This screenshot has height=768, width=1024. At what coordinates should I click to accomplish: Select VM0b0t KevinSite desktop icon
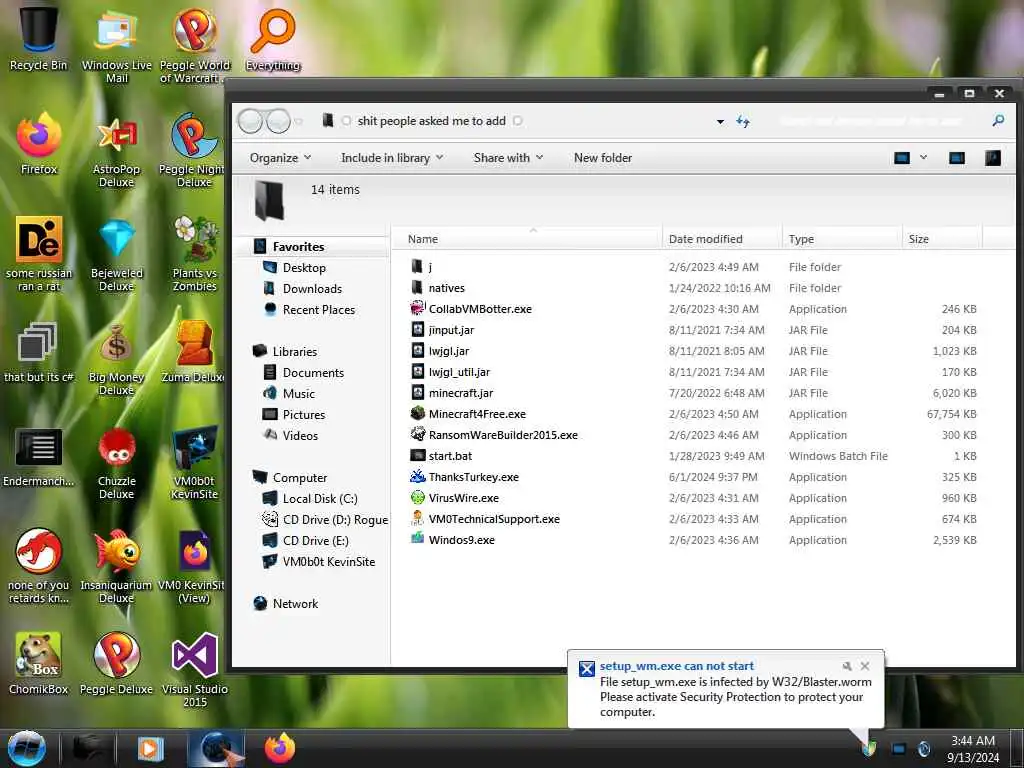195,462
